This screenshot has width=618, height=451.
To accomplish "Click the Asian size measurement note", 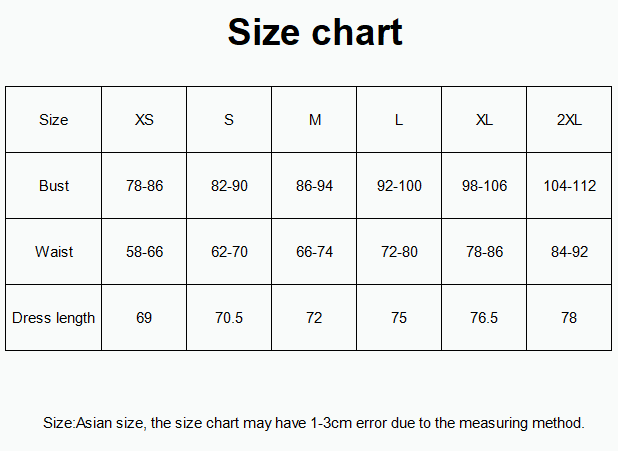I will click(314, 423).
